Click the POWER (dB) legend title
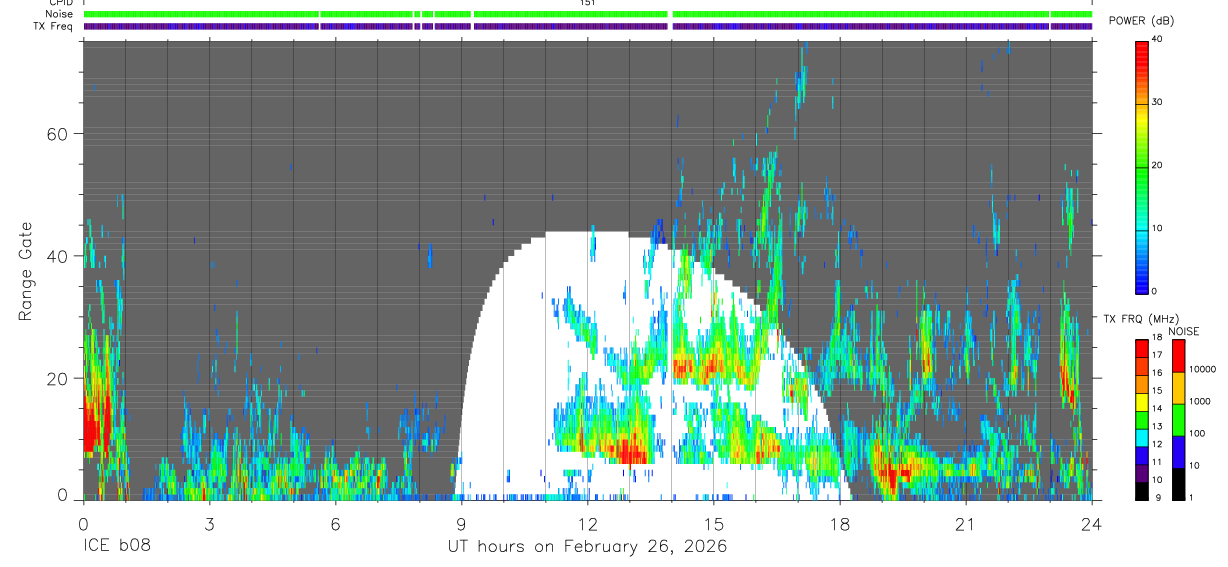This screenshot has width=1228, height=567. pos(1142,21)
